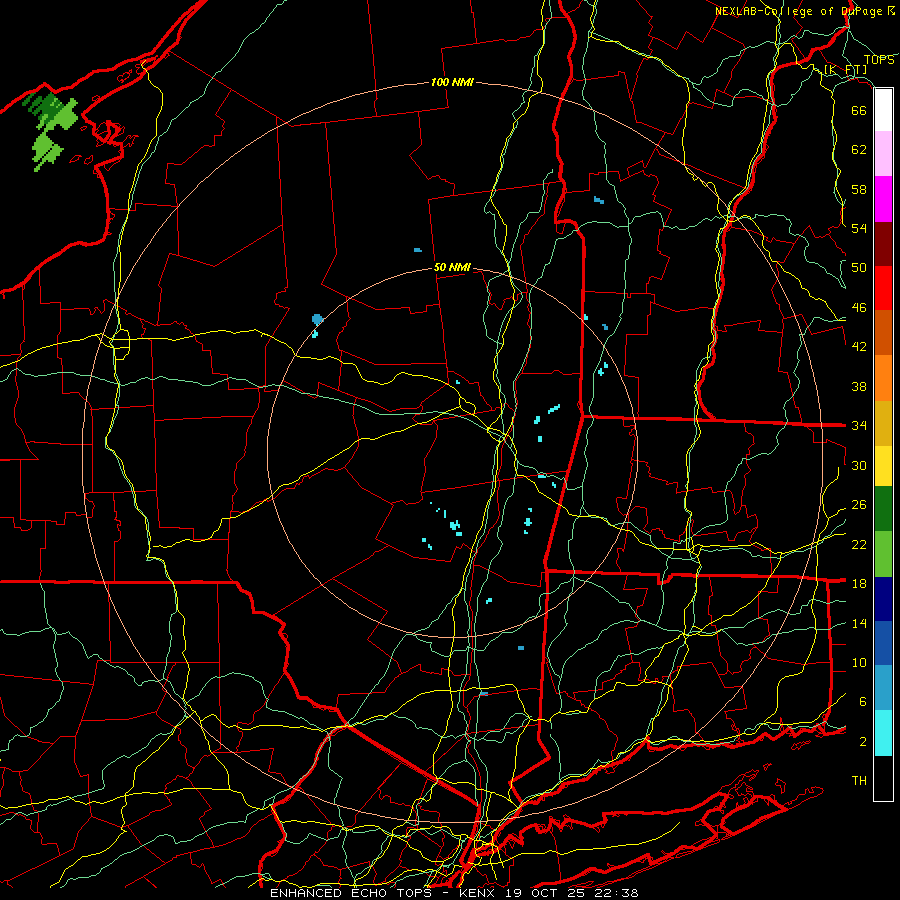Select the magenta legend color block
This screenshot has width=900, height=900.
(x=883, y=199)
